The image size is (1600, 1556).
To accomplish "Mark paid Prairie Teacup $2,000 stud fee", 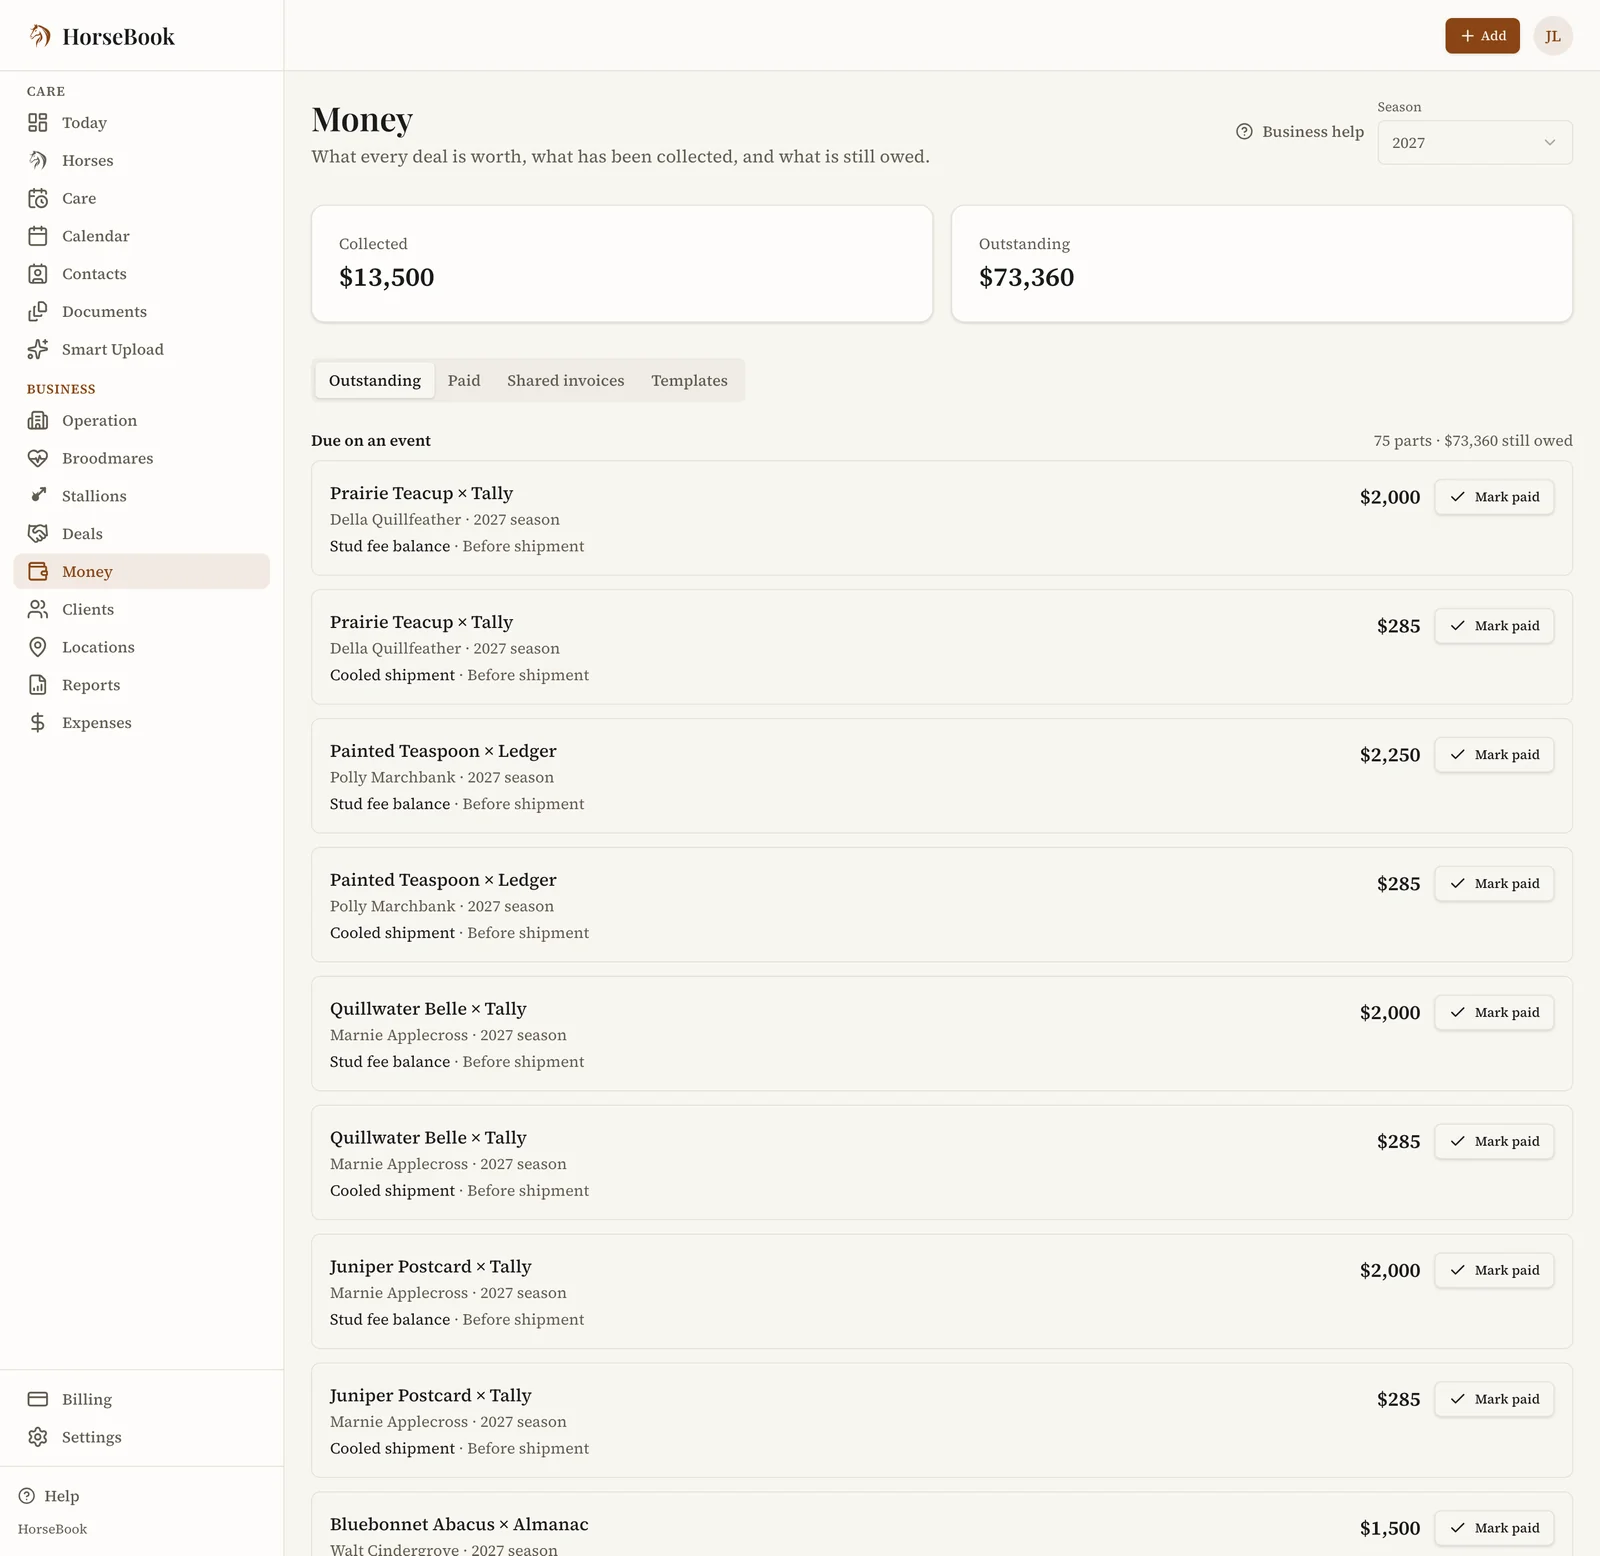I will click(x=1494, y=497).
